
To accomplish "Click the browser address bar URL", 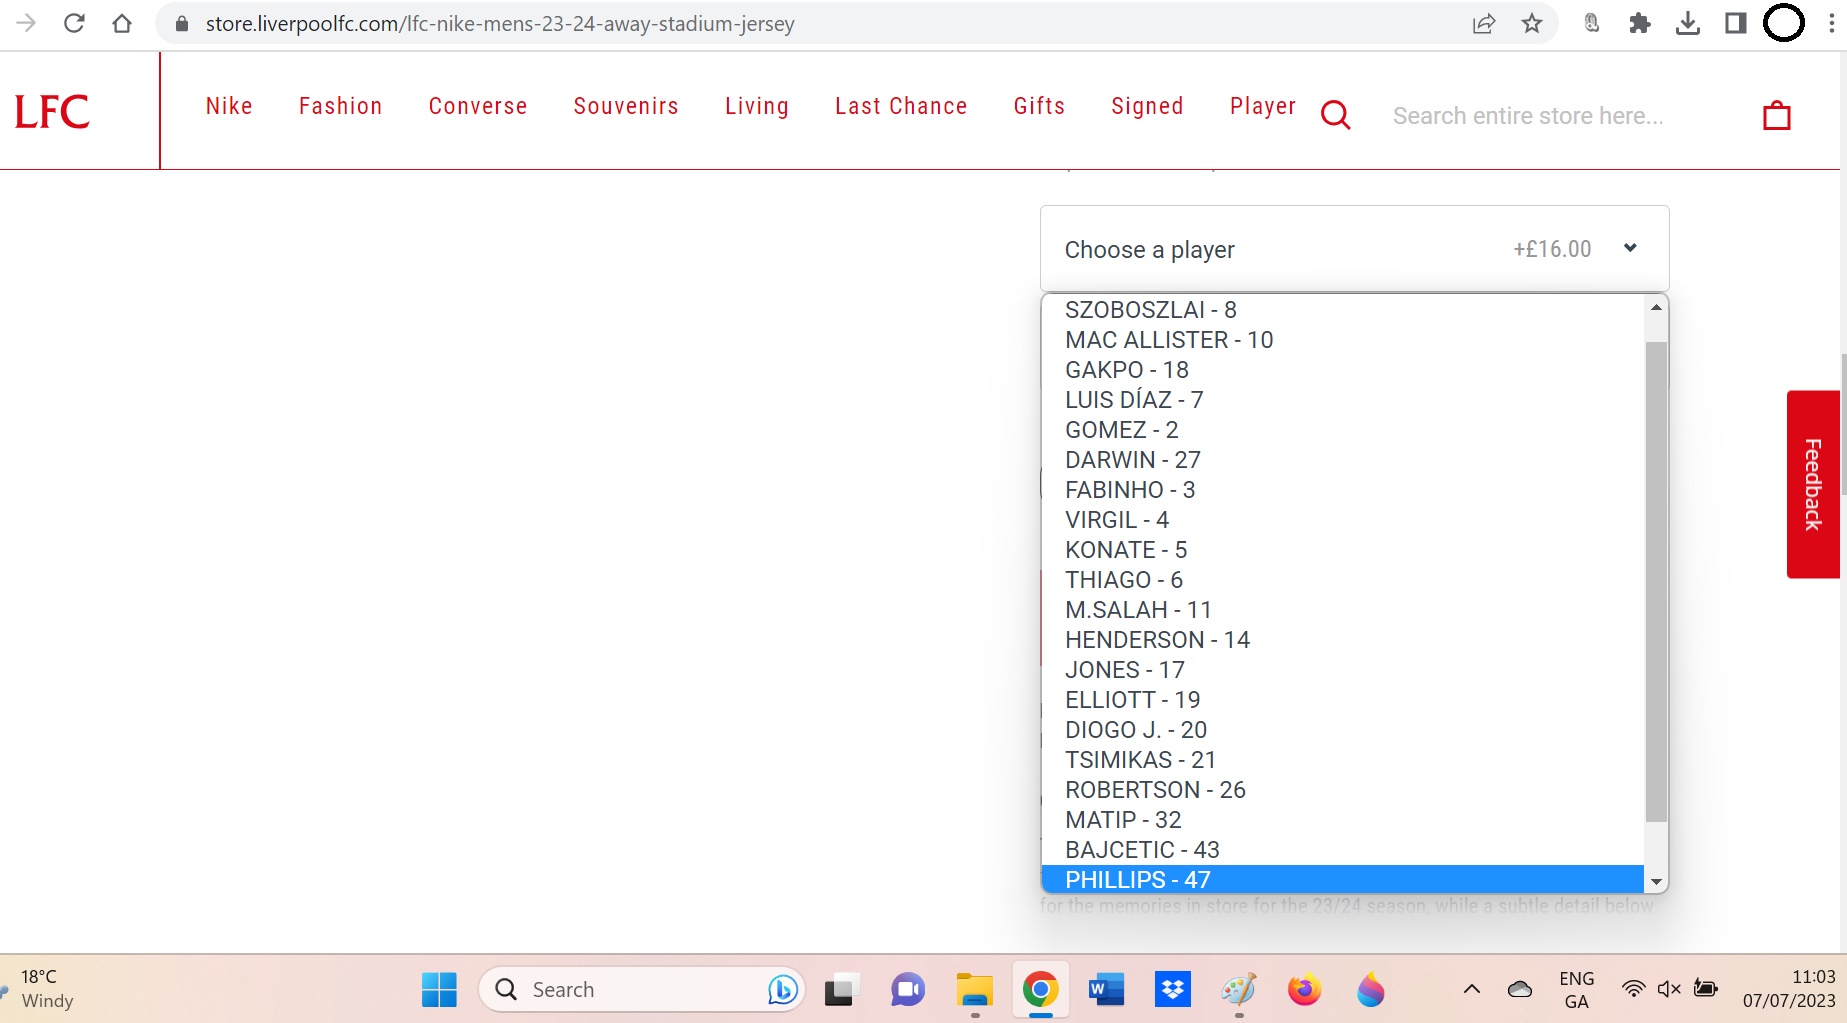I will click(x=500, y=23).
